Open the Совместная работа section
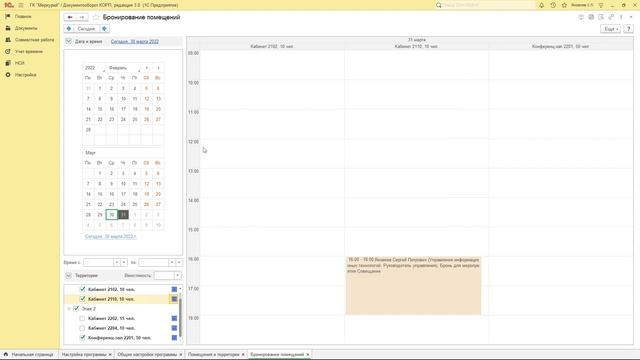 pyautogui.click(x=34, y=40)
